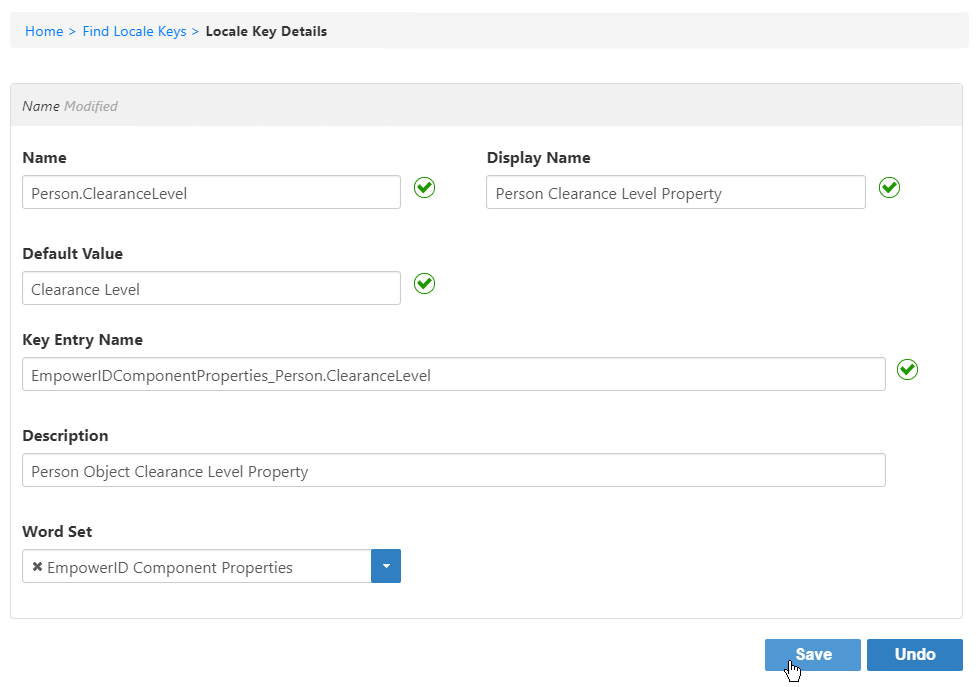The width and height of the screenshot is (978, 687).
Task: Click the Word Set combo box
Action: 200,566
